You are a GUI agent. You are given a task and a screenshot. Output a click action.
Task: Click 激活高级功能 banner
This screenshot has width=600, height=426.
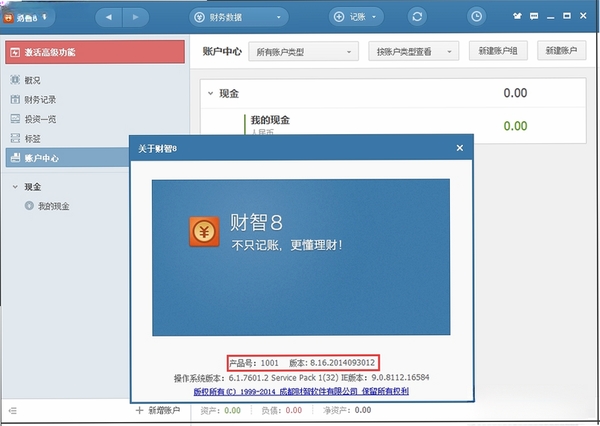click(95, 52)
